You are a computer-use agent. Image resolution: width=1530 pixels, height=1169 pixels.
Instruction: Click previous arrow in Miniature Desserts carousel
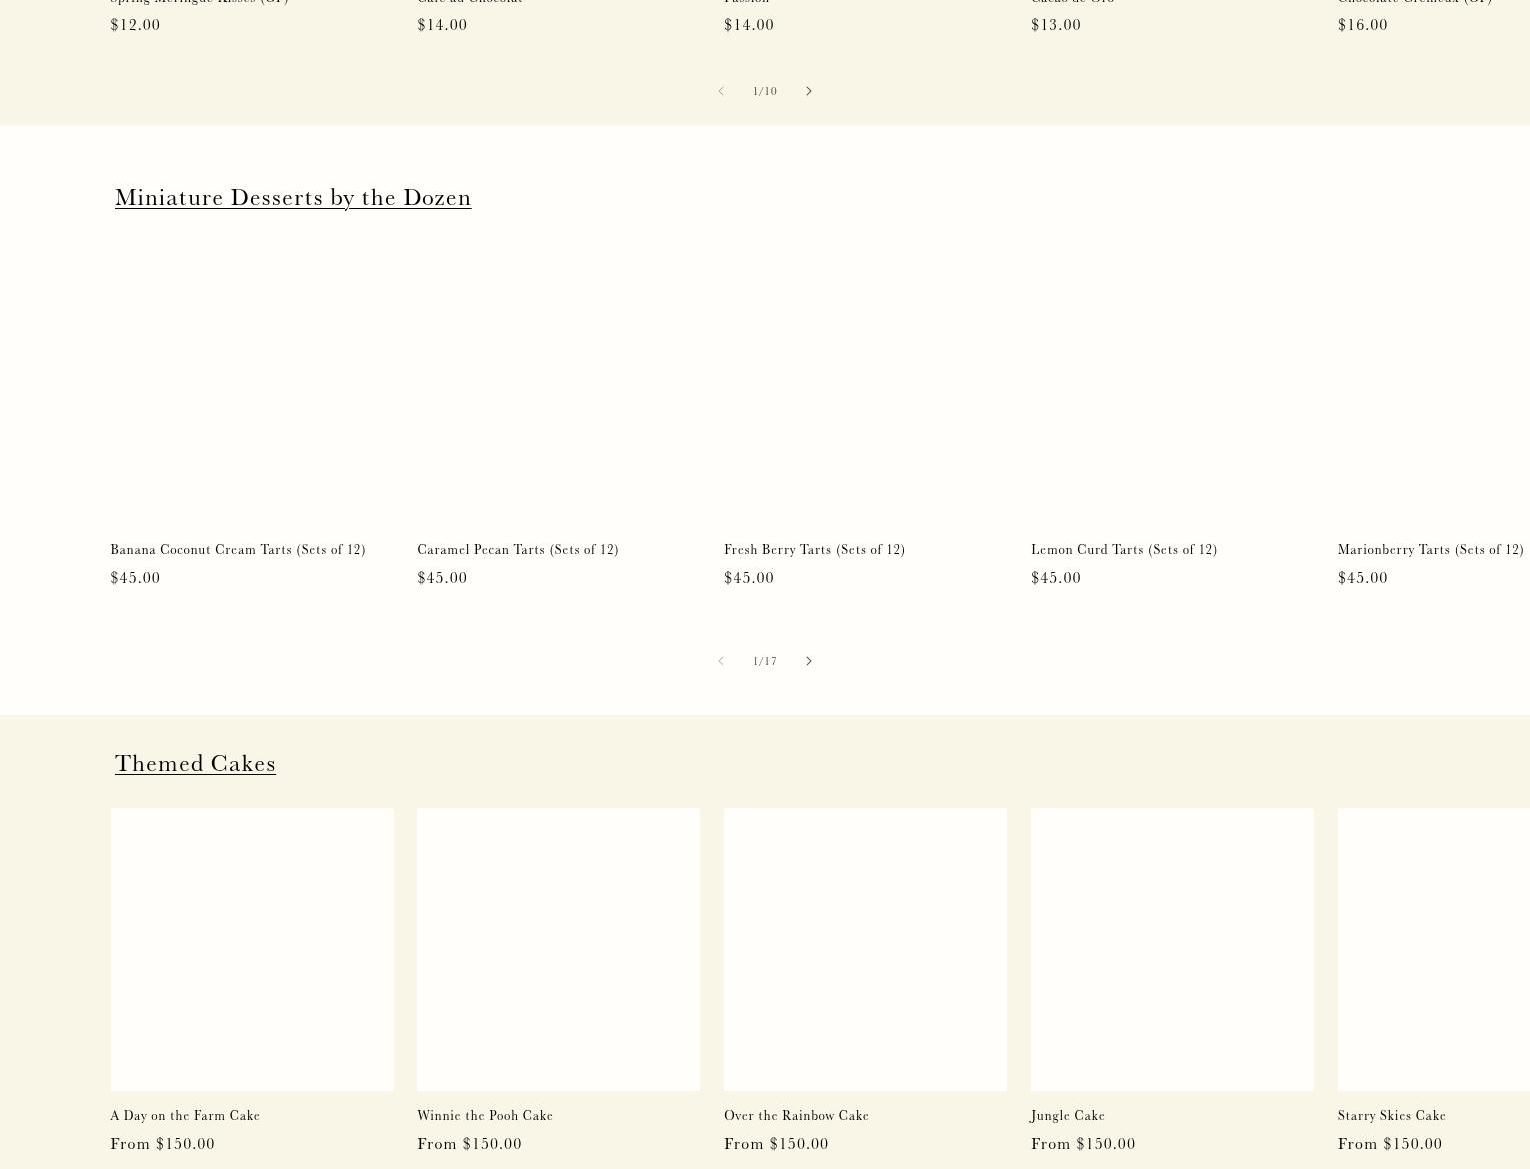click(x=720, y=661)
